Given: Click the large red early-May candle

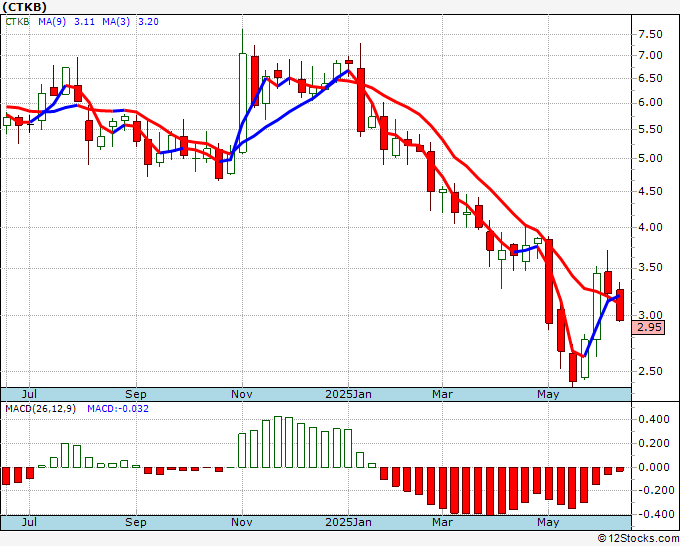Looking at the screenshot, I should point(549,282).
